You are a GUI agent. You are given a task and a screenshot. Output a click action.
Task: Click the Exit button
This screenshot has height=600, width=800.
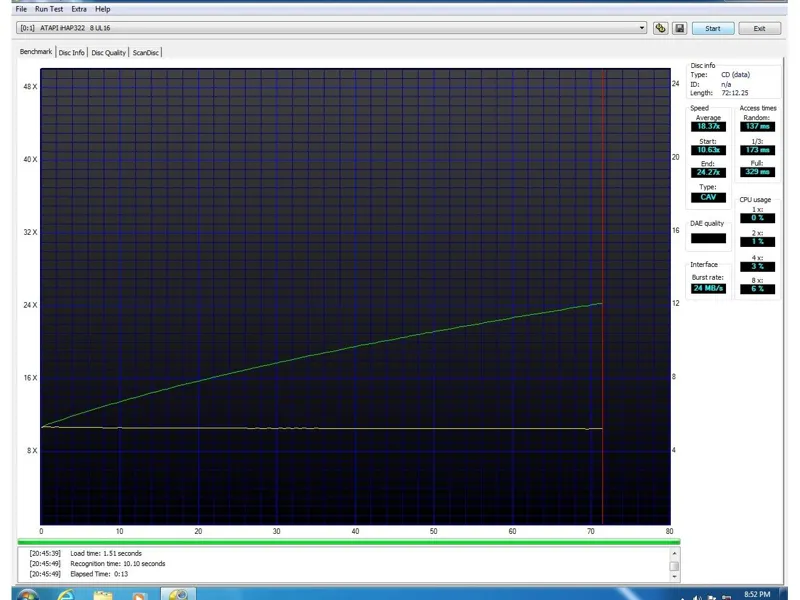759,29
